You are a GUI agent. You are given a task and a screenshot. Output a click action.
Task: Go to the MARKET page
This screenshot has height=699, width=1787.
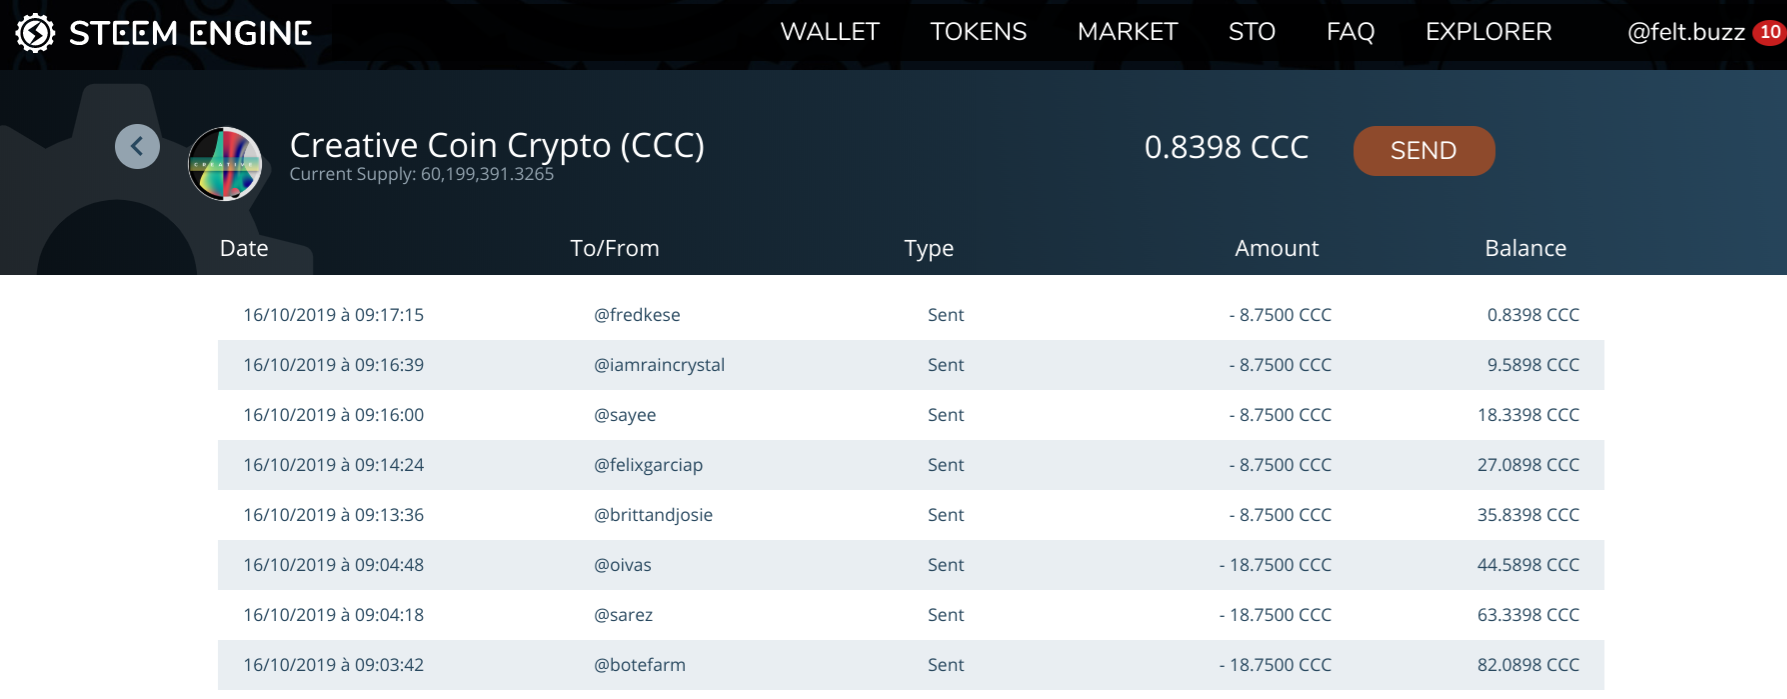(x=1127, y=32)
